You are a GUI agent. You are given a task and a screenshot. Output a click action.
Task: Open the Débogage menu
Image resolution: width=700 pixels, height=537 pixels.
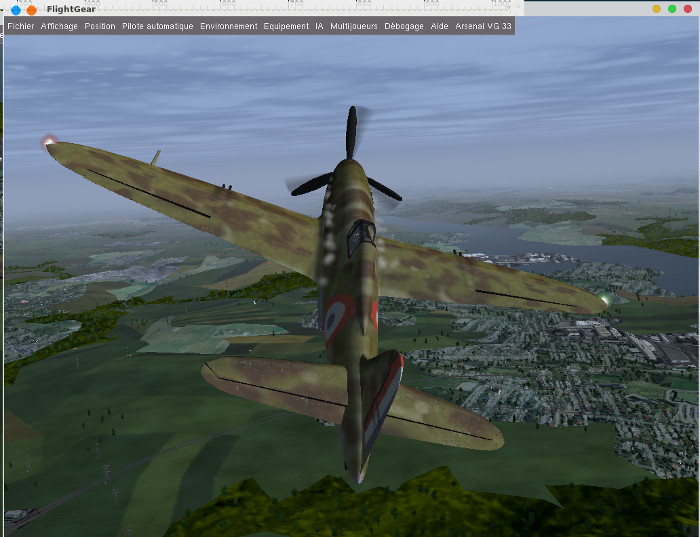[404, 26]
